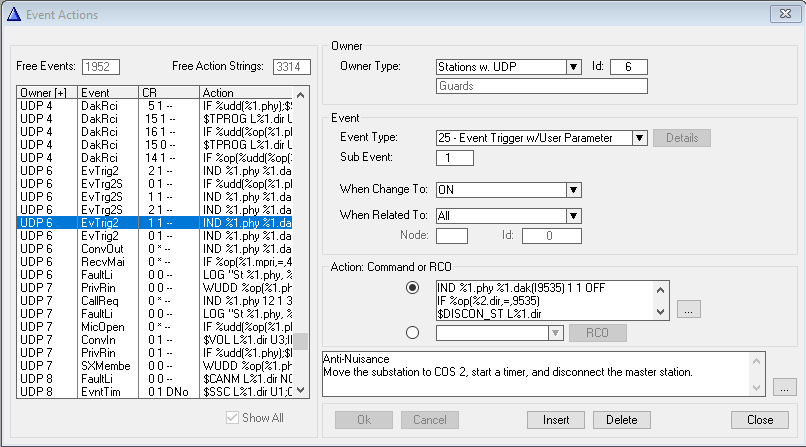Click the Event Actions title bar icon
This screenshot has width=806, height=447.
click(x=14, y=14)
